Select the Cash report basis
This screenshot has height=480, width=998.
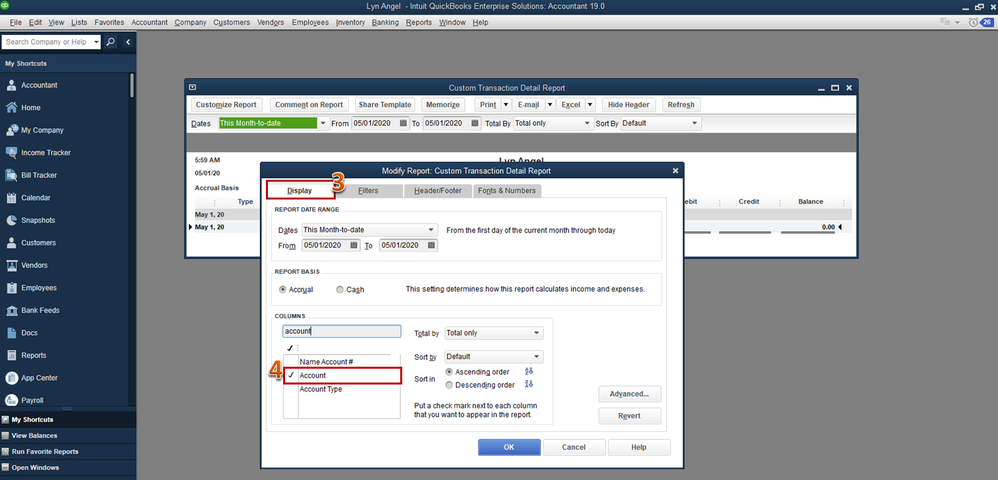click(339, 290)
